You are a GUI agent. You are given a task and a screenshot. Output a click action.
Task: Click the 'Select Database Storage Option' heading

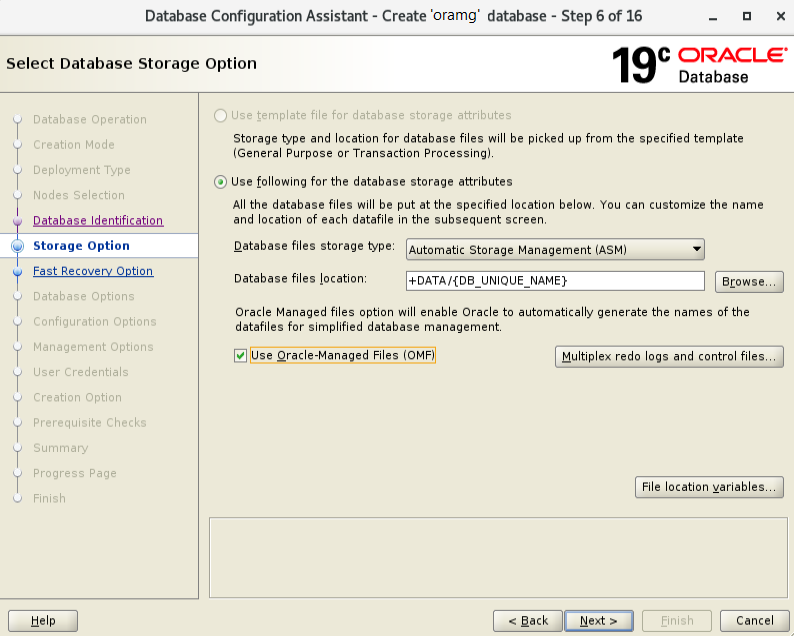(x=132, y=64)
